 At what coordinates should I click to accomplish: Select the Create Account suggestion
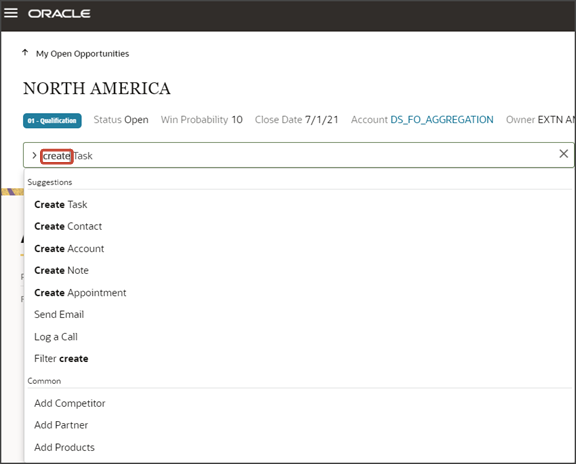pyautogui.click(x=69, y=249)
